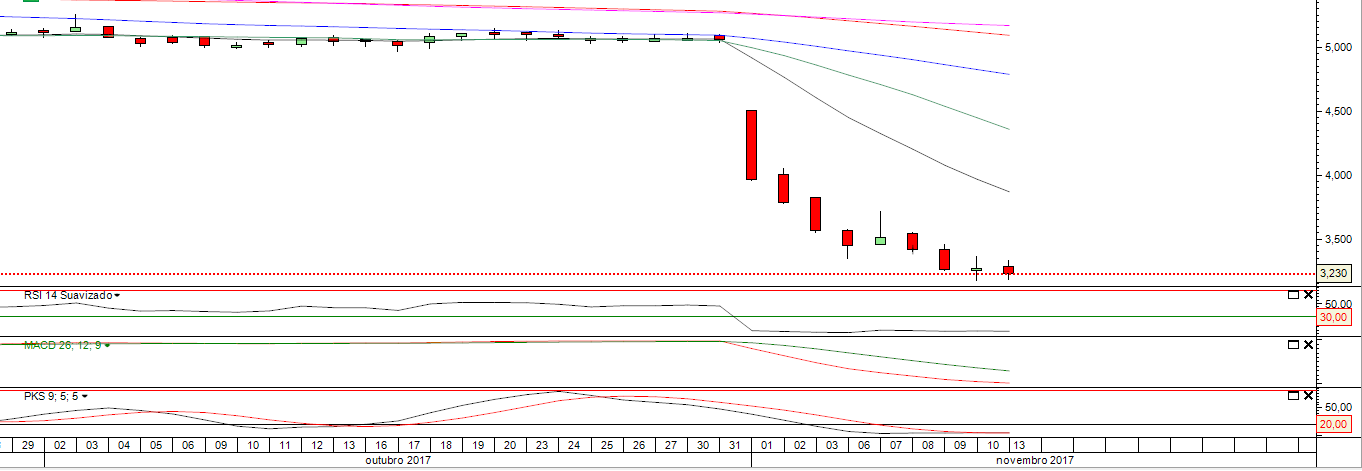Select day 20 on the timeline
1362x471 pixels.
pos(510,444)
